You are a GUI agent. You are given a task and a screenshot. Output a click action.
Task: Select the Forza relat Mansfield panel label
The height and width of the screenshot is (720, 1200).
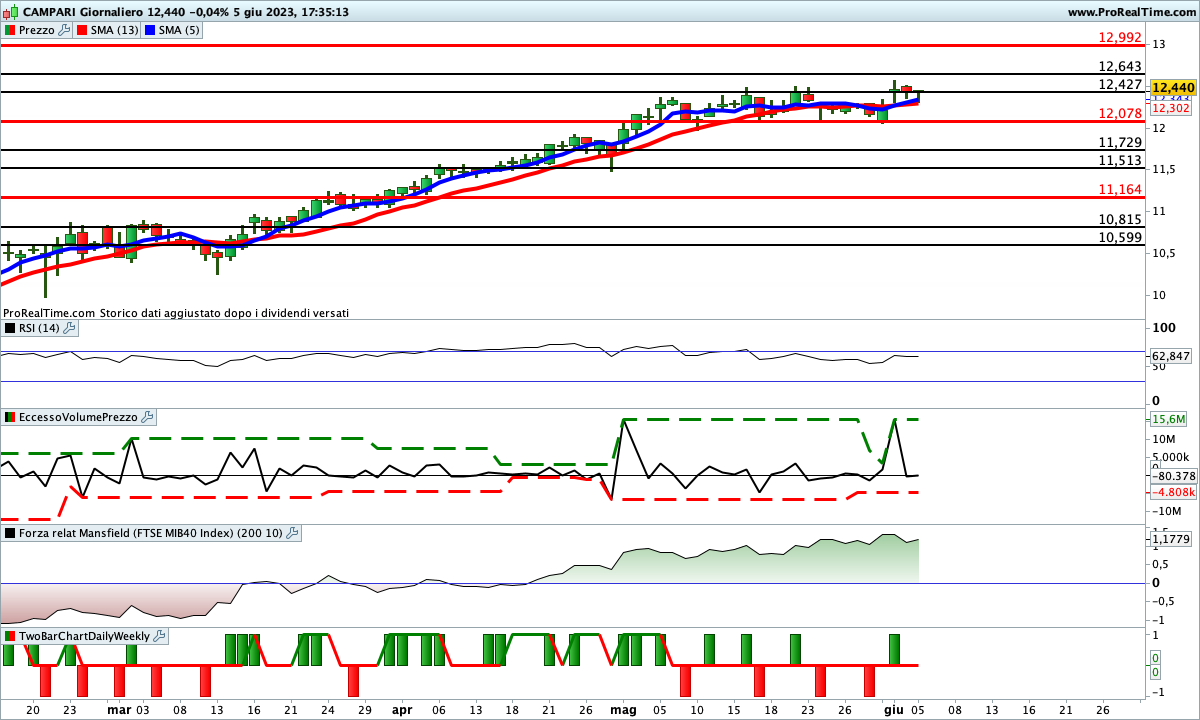pyautogui.click(x=151, y=534)
